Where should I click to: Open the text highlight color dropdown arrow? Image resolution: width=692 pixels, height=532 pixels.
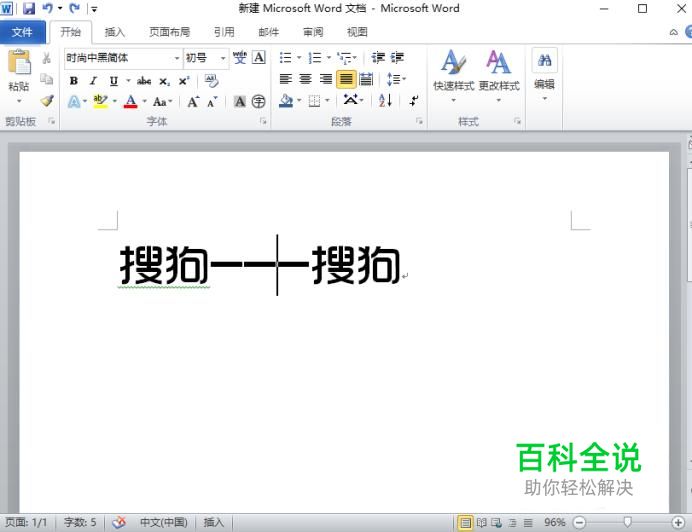[x=114, y=102]
